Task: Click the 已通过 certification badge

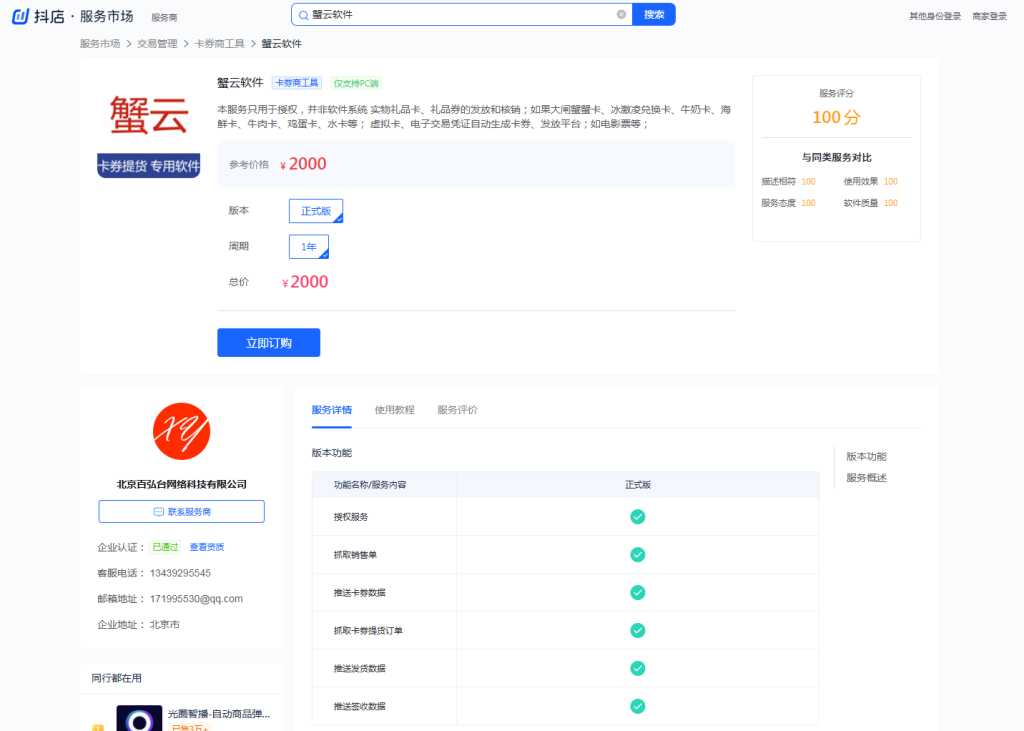Action: pos(165,547)
